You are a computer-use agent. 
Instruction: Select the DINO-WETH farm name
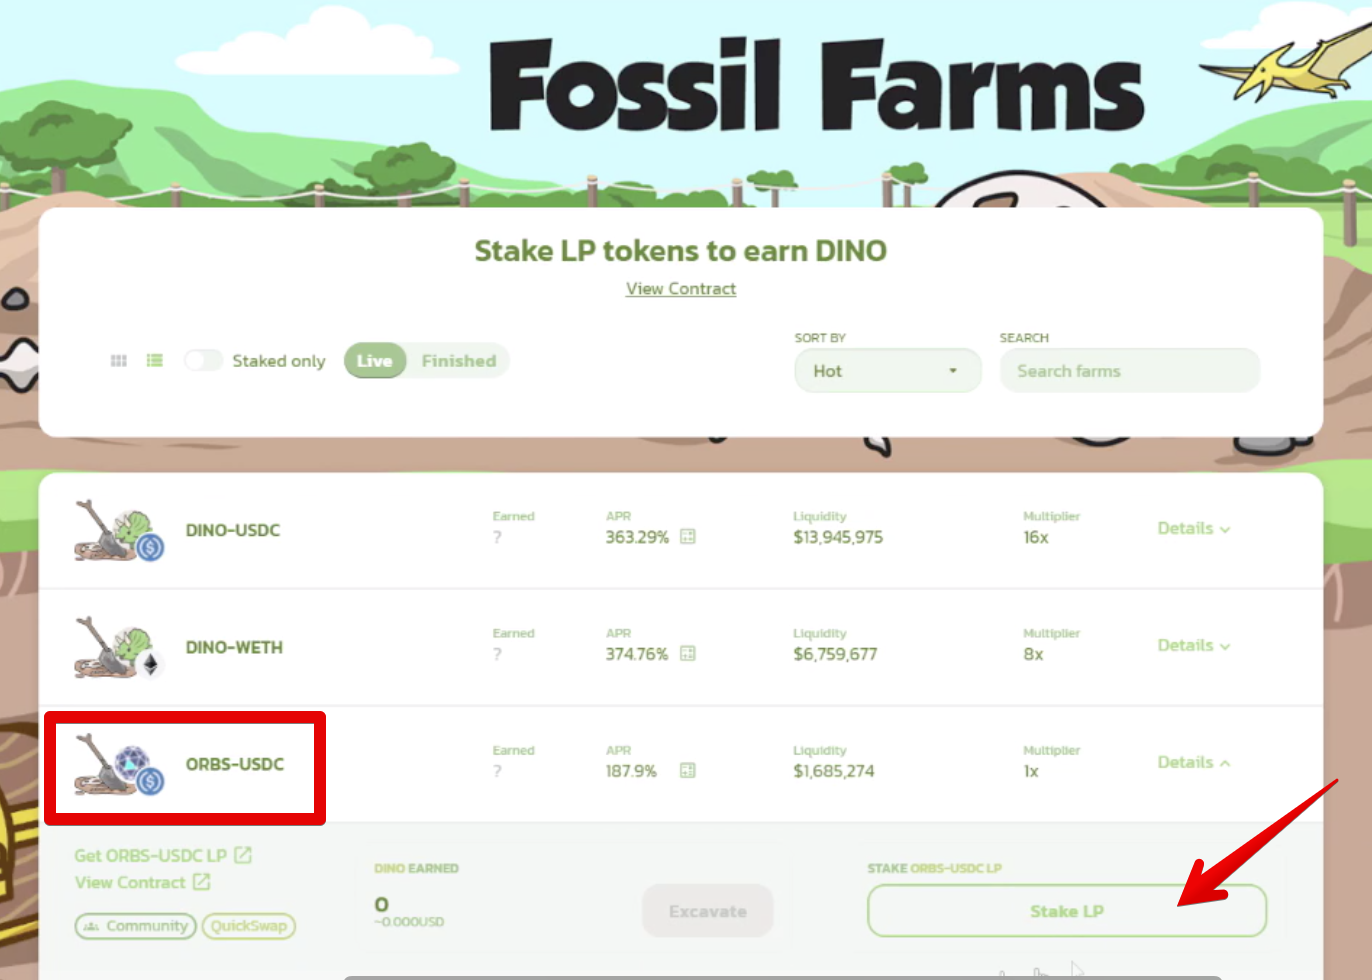click(234, 647)
